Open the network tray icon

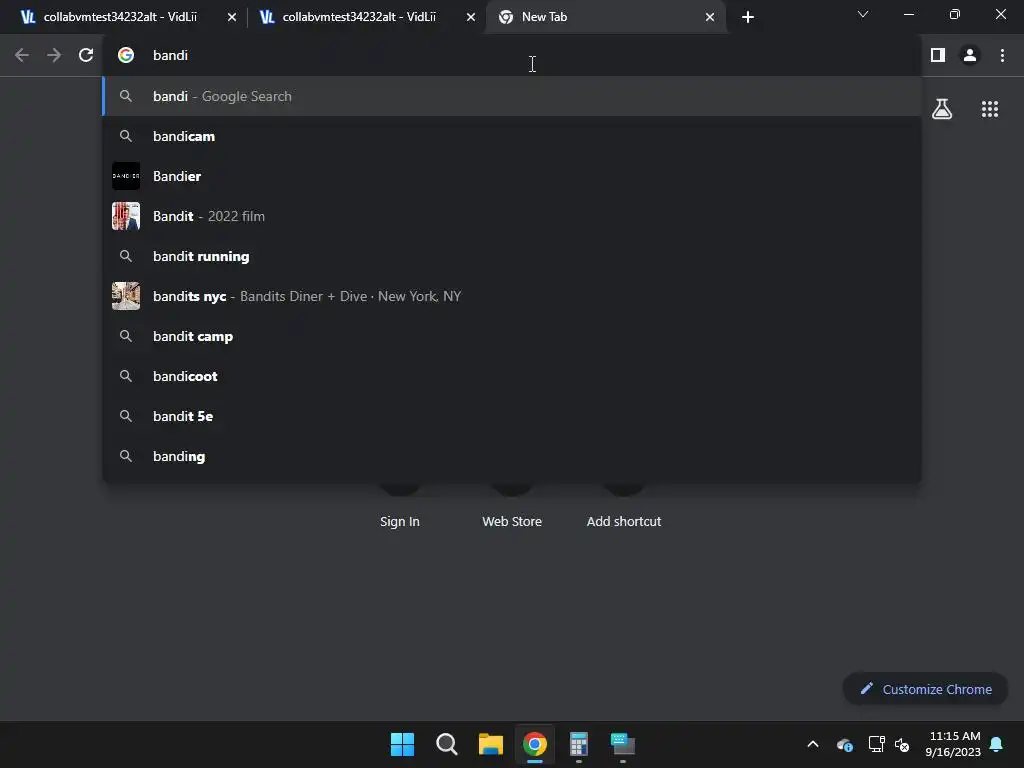[876, 744]
